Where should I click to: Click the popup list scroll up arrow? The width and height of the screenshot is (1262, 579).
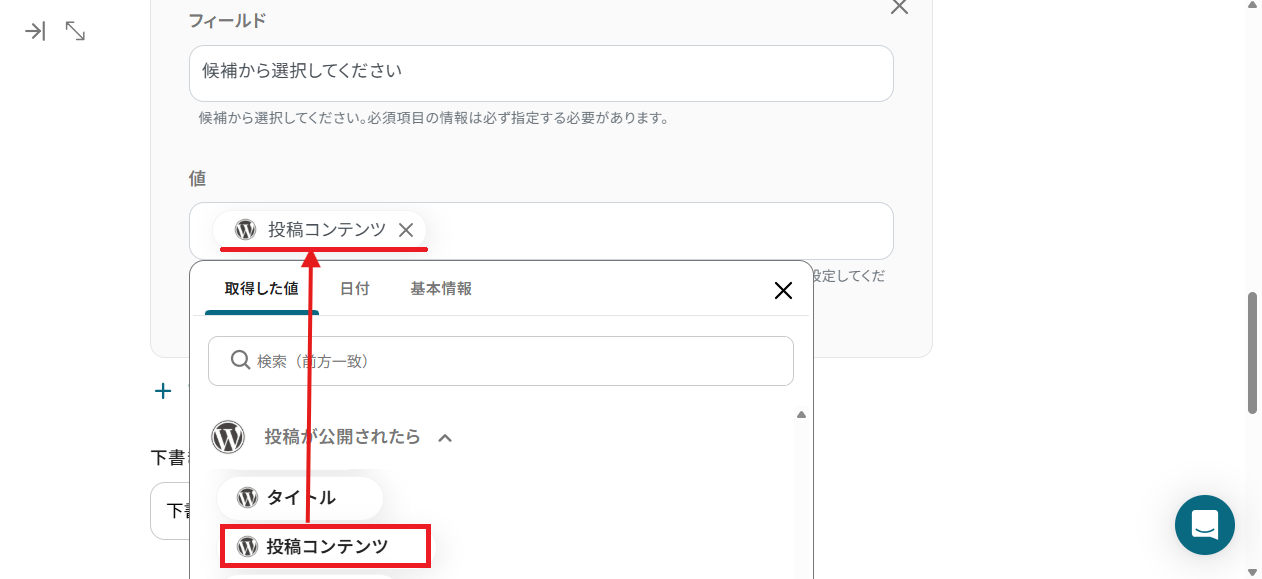(801, 415)
